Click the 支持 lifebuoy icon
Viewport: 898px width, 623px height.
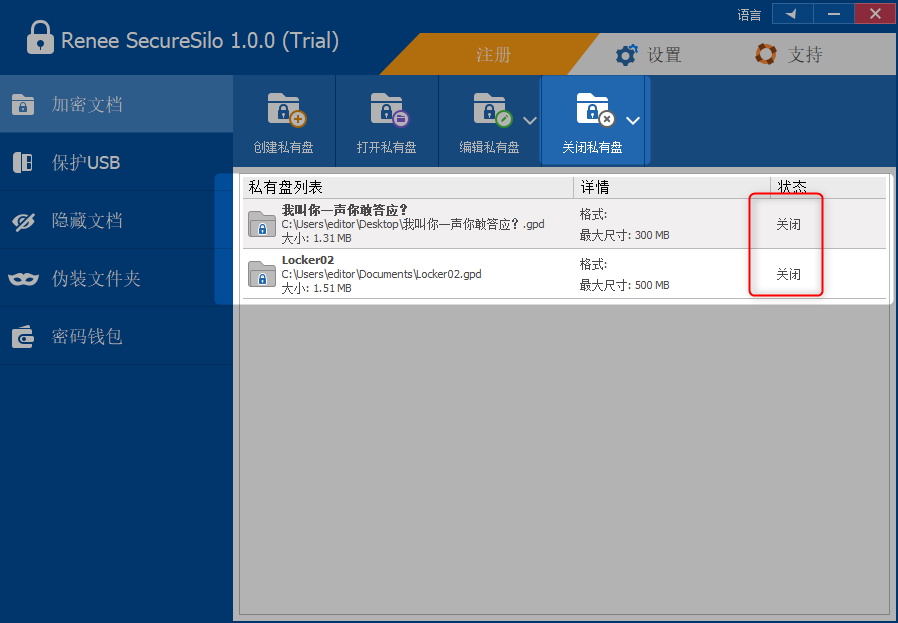766,55
